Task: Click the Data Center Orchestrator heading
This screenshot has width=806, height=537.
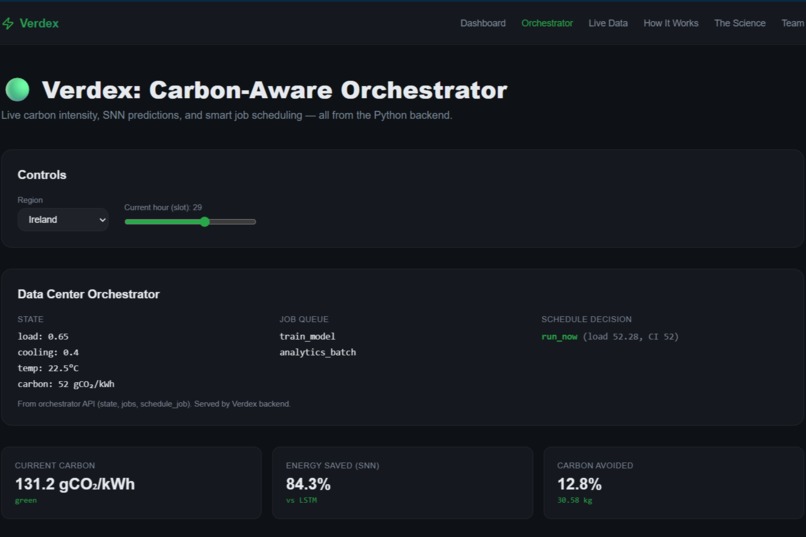Action: (88, 294)
